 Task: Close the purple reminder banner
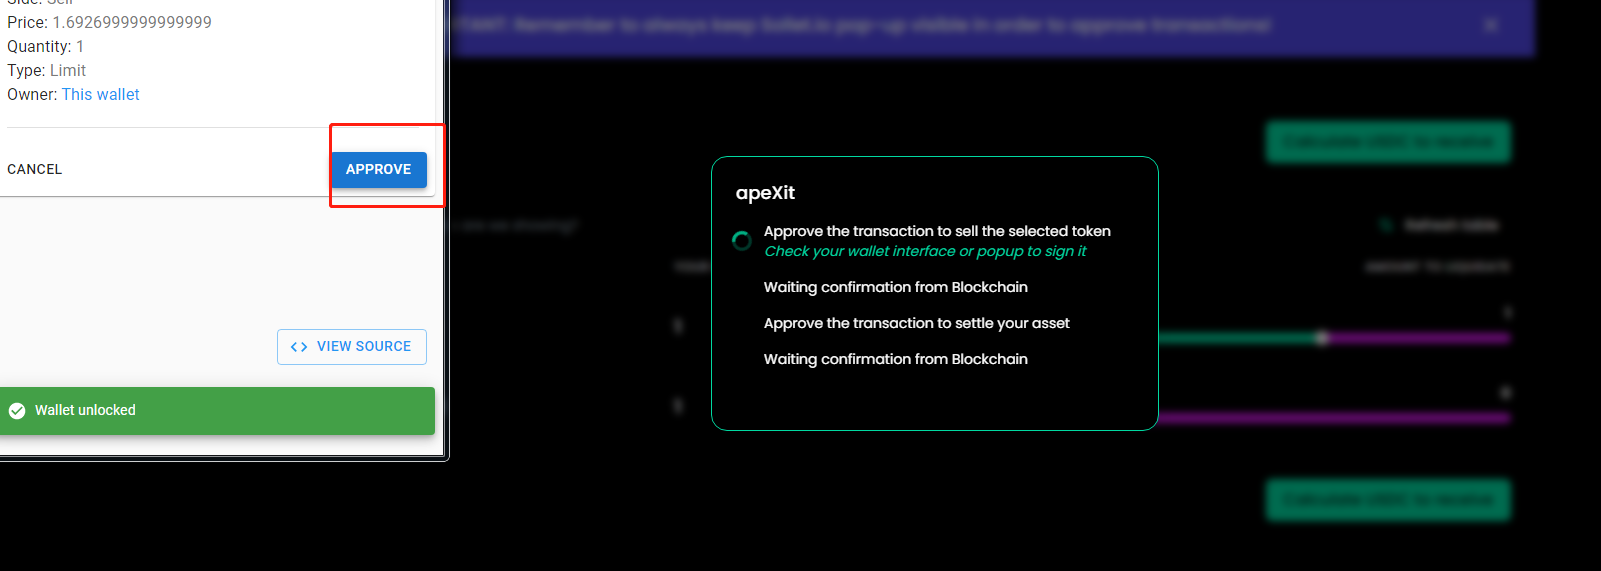point(1491,25)
